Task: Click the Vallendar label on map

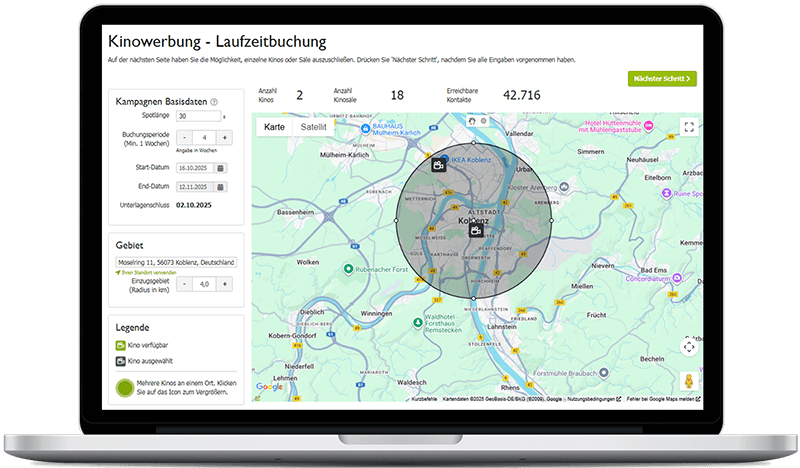Action: [x=519, y=134]
